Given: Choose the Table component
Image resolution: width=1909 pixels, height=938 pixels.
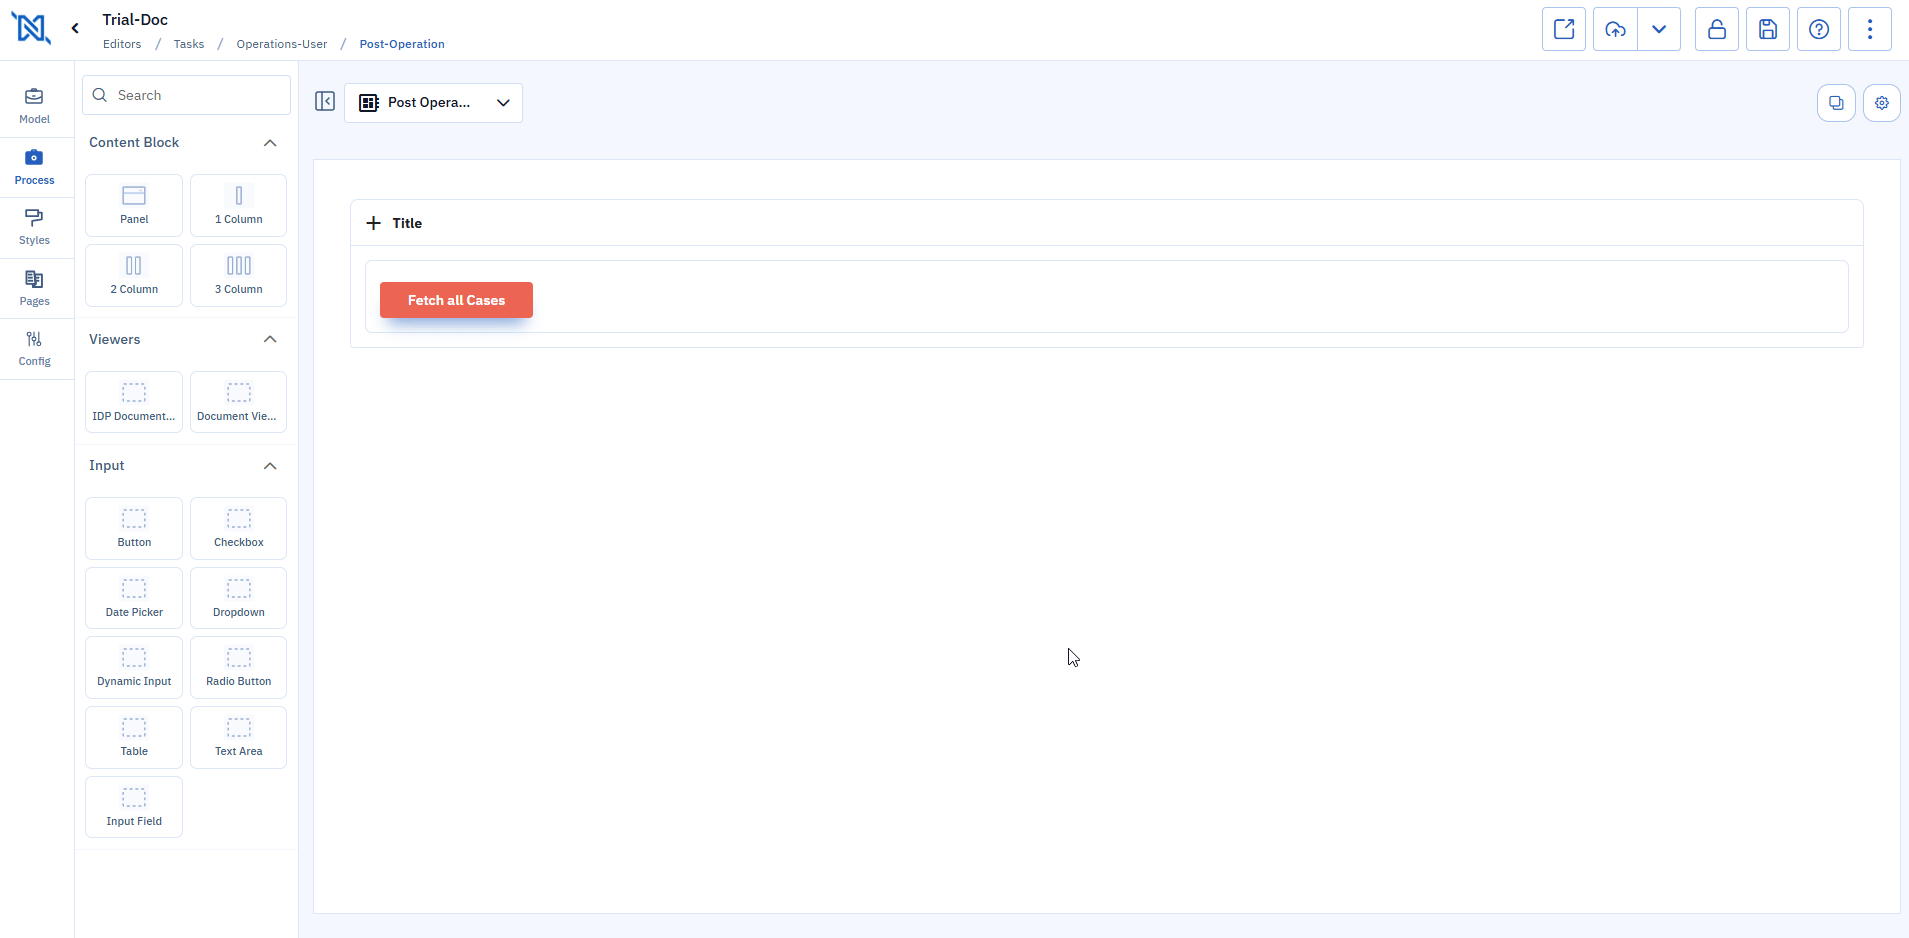Looking at the screenshot, I should 134,737.
